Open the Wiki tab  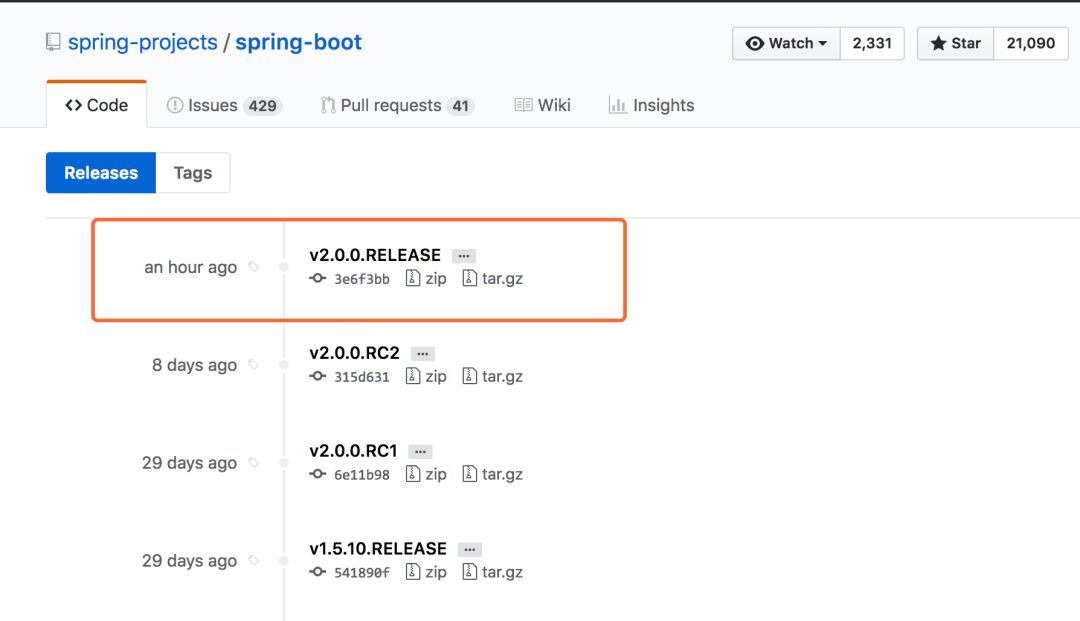tap(543, 105)
